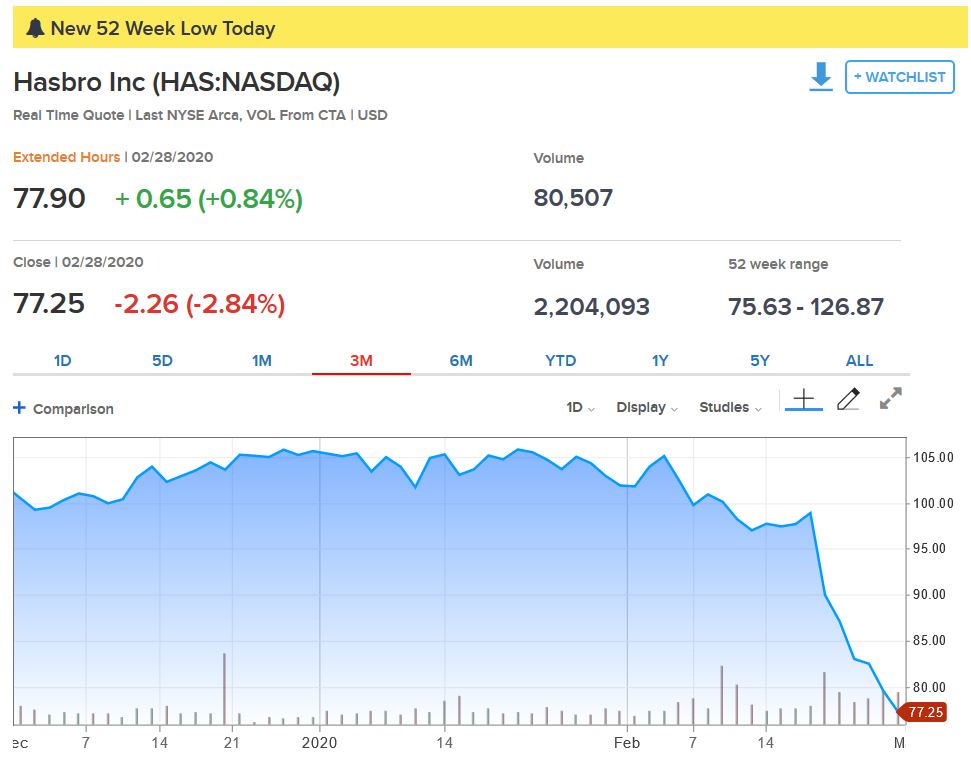Show ALL price history tab
This screenshot has height=760, width=971.
tap(859, 361)
